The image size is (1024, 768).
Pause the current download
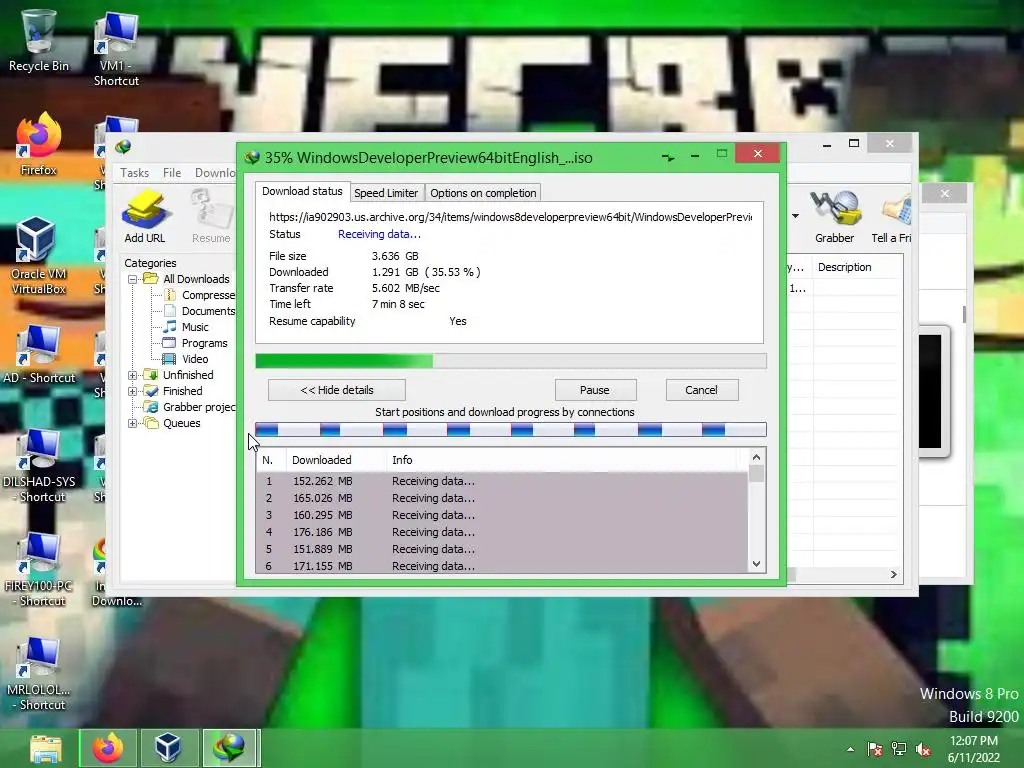pos(595,390)
